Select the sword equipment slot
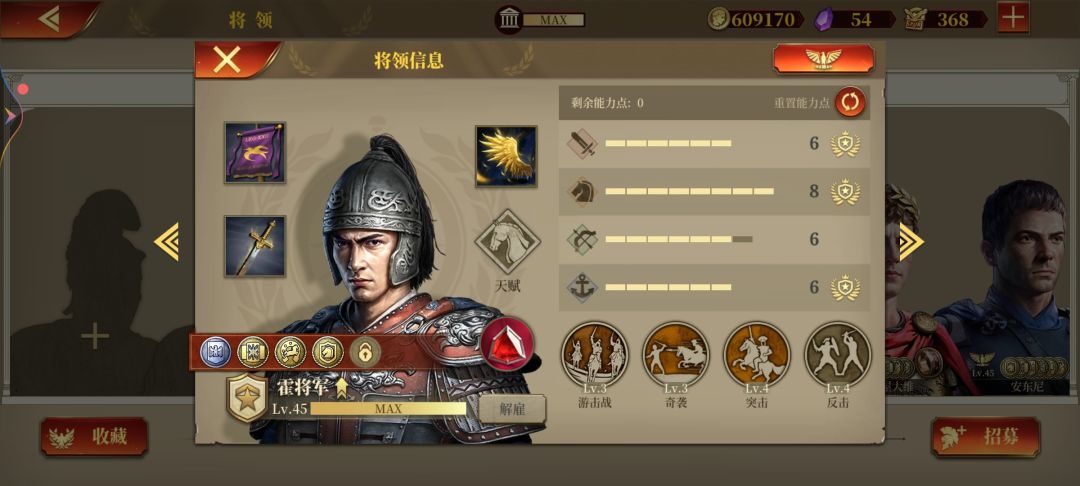The width and height of the screenshot is (1080, 486). (255, 246)
